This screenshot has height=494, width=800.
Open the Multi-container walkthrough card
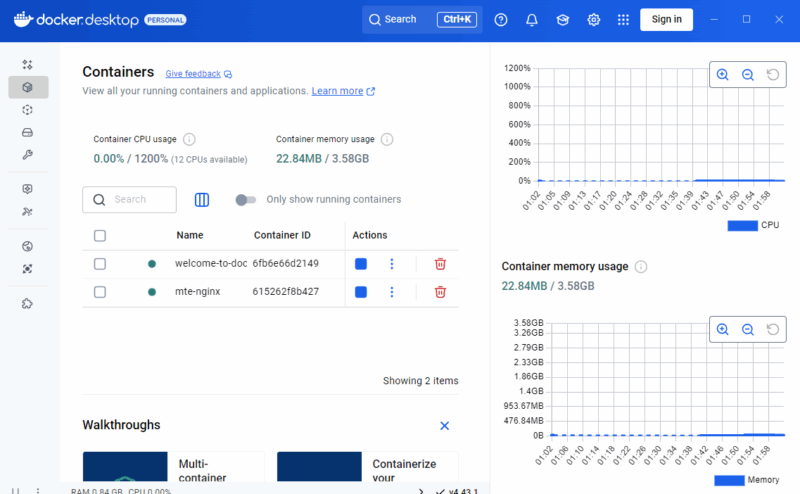tap(173, 466)
